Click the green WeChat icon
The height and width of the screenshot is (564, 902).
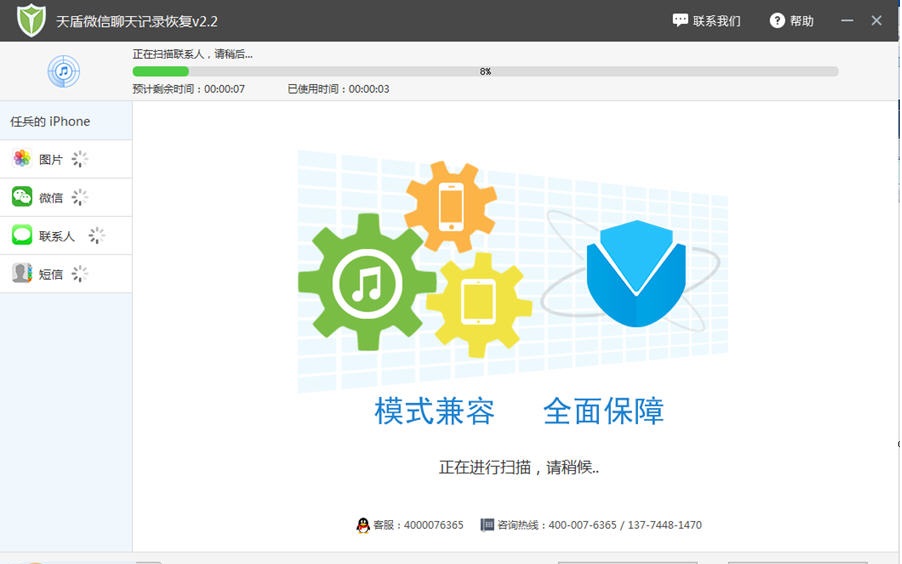22,196
